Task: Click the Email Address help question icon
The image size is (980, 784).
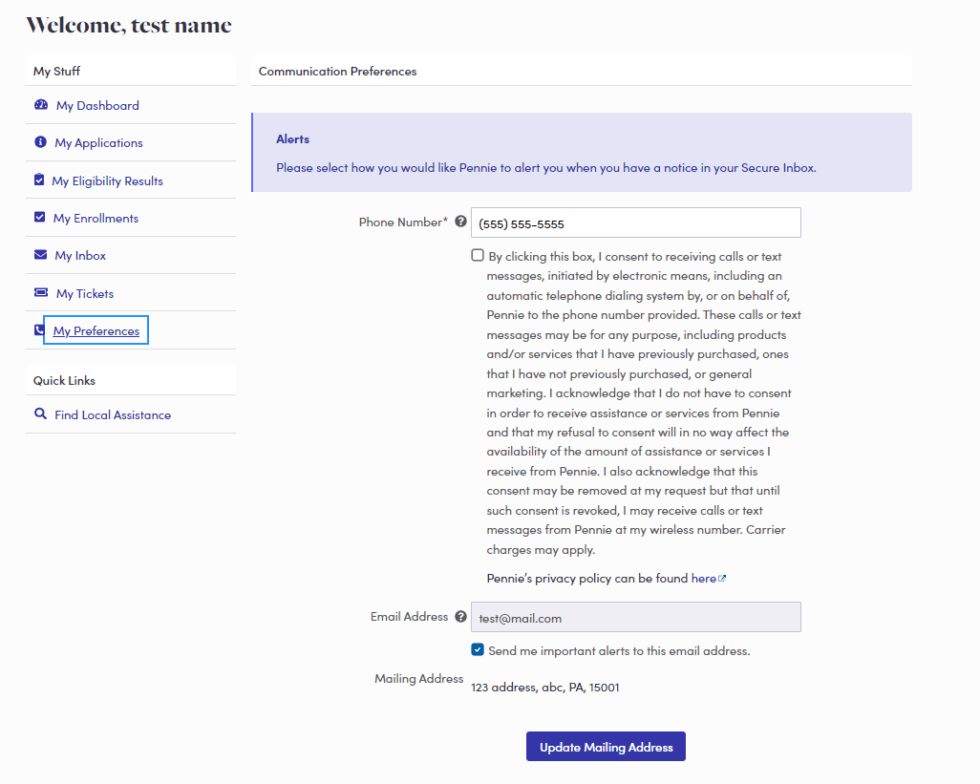Action: pyautogui.click(x=461, y=617)
